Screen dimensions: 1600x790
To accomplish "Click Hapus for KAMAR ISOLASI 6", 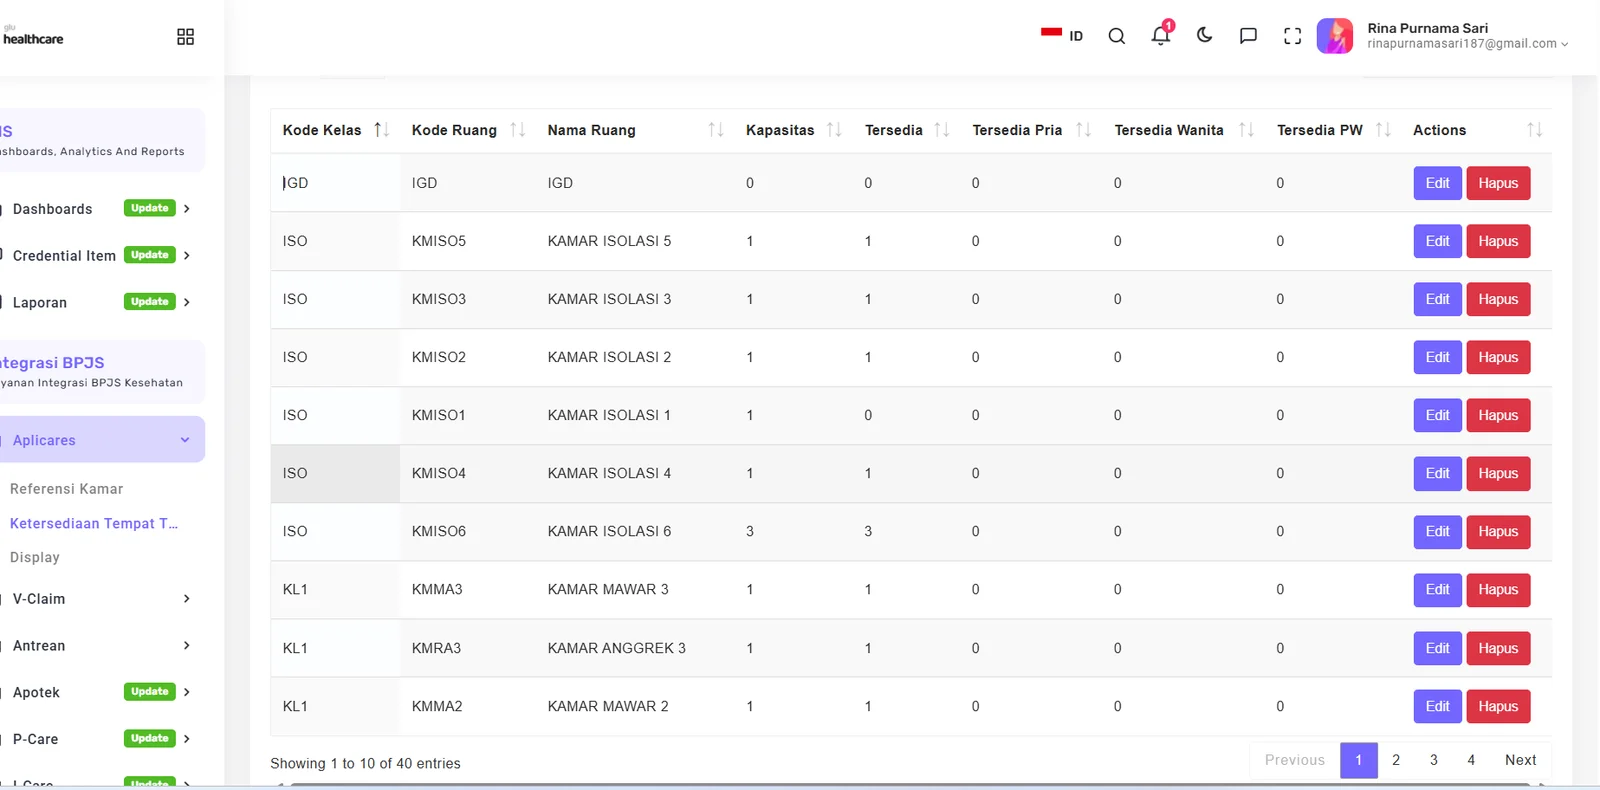I will point(1498,531).
